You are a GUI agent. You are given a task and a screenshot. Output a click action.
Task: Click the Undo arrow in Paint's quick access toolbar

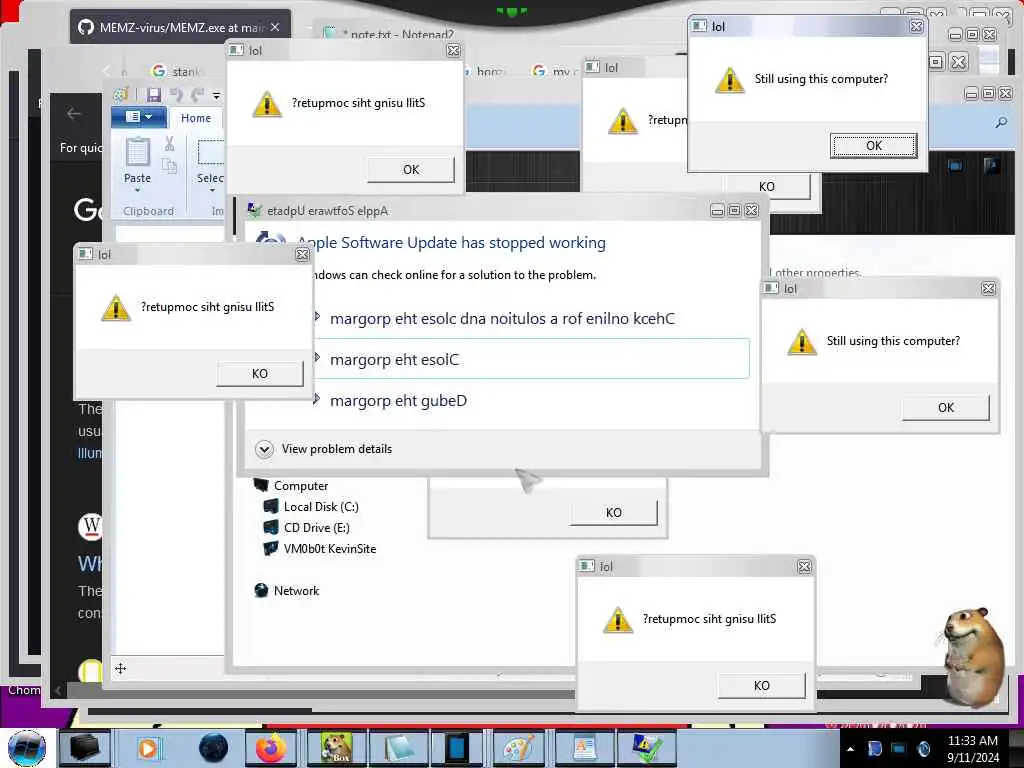point(176,95)
